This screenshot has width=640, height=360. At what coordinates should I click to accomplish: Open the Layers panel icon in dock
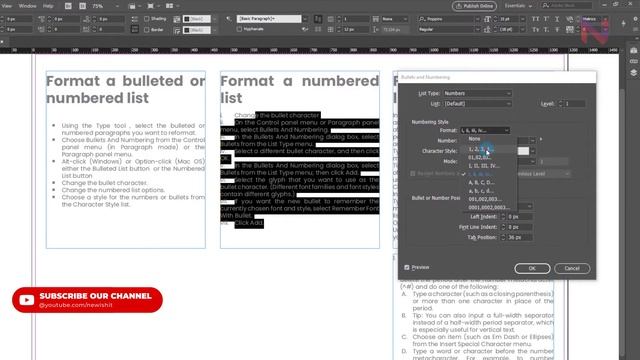pos(633,73)
